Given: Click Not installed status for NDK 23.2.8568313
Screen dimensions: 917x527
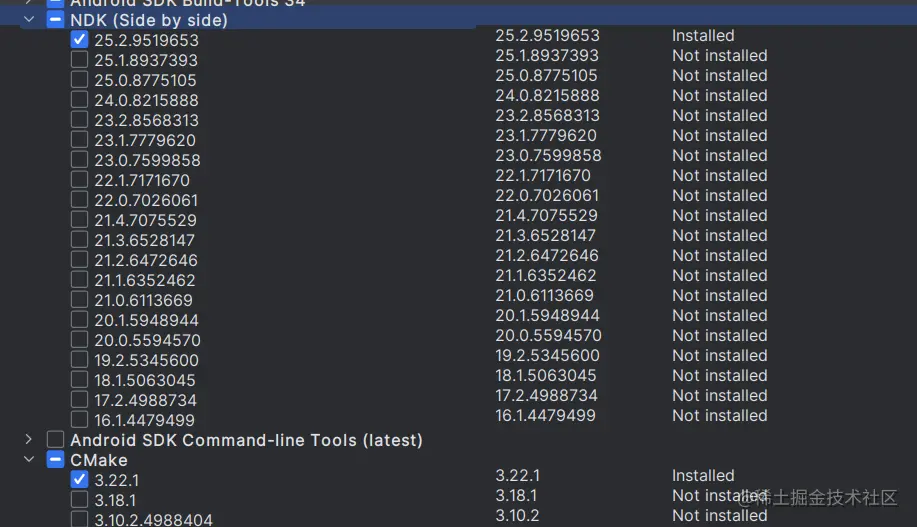Looking at the screenshot, I should tap(719, 115).
